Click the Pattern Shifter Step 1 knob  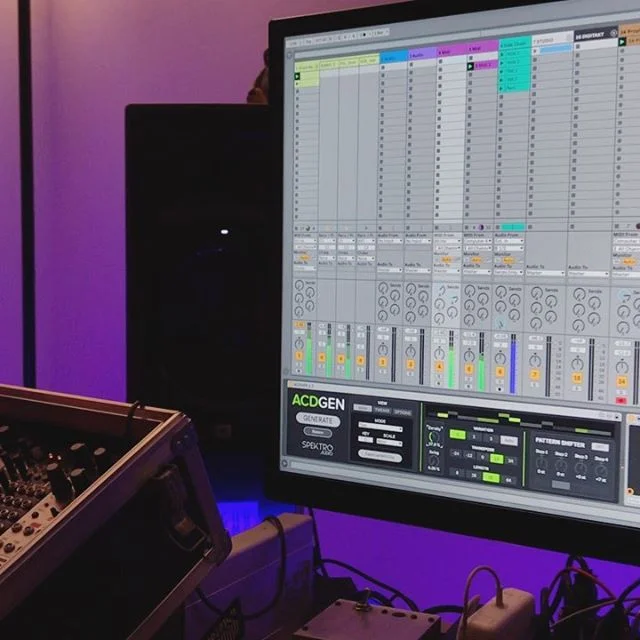(541, 463)
